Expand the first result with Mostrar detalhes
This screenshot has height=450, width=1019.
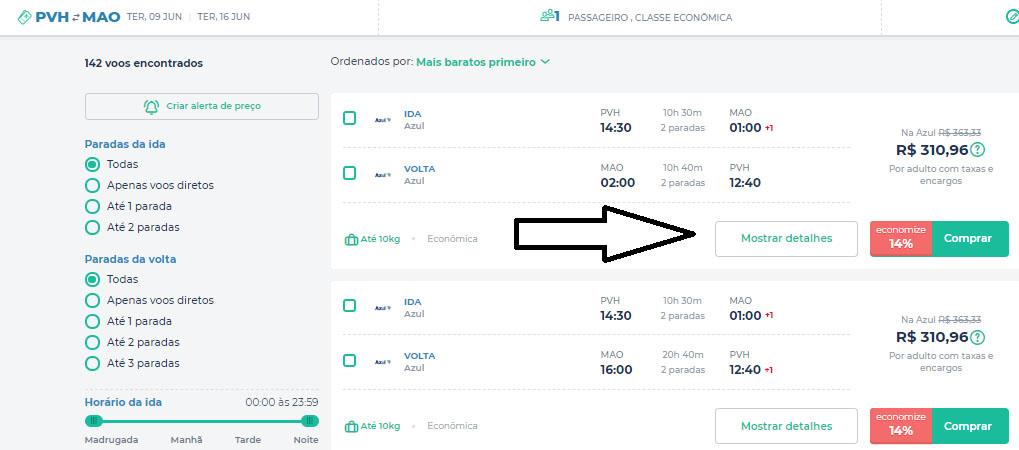pos(786,239)
